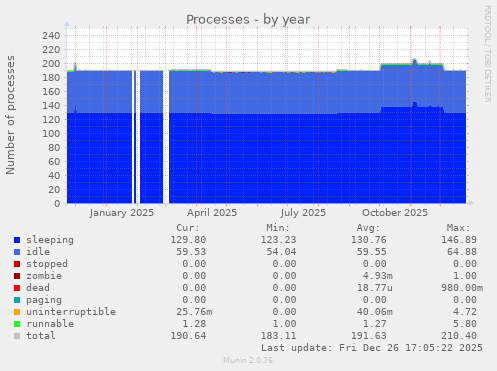Click runnable current value 1.28
497x371 pixels.
pyautogui.click(x=194, y=324)
